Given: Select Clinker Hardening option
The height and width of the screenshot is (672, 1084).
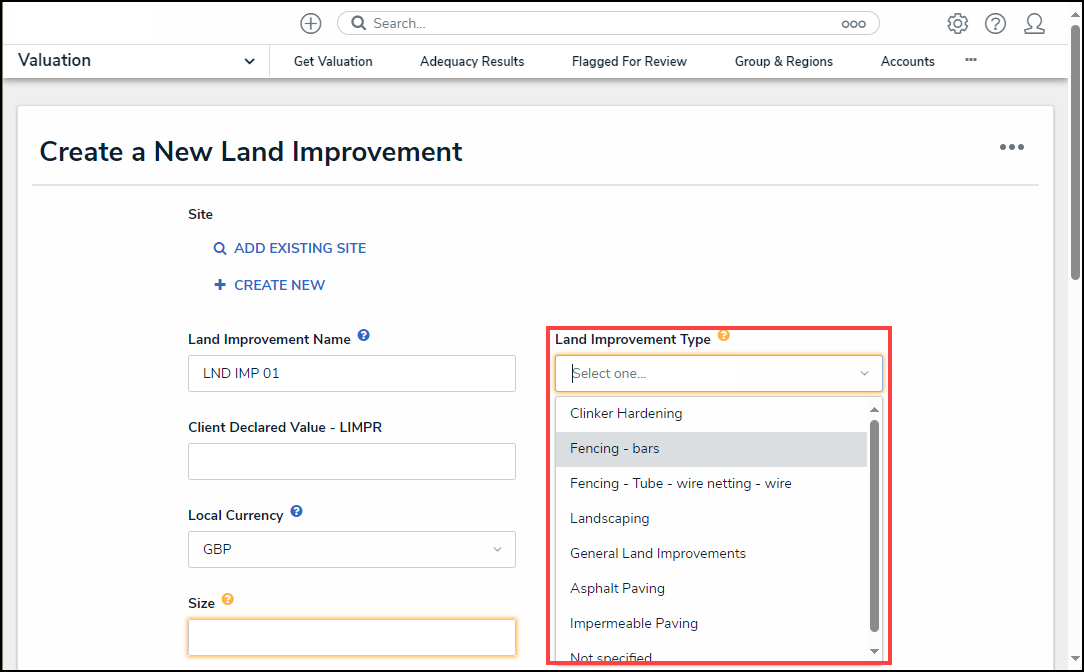Looking at the screenshot, I should pos(711,413).
